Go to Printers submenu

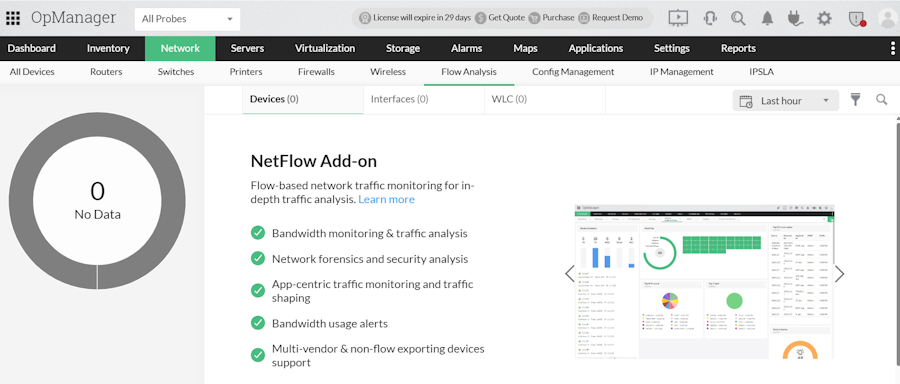(246, 72)
